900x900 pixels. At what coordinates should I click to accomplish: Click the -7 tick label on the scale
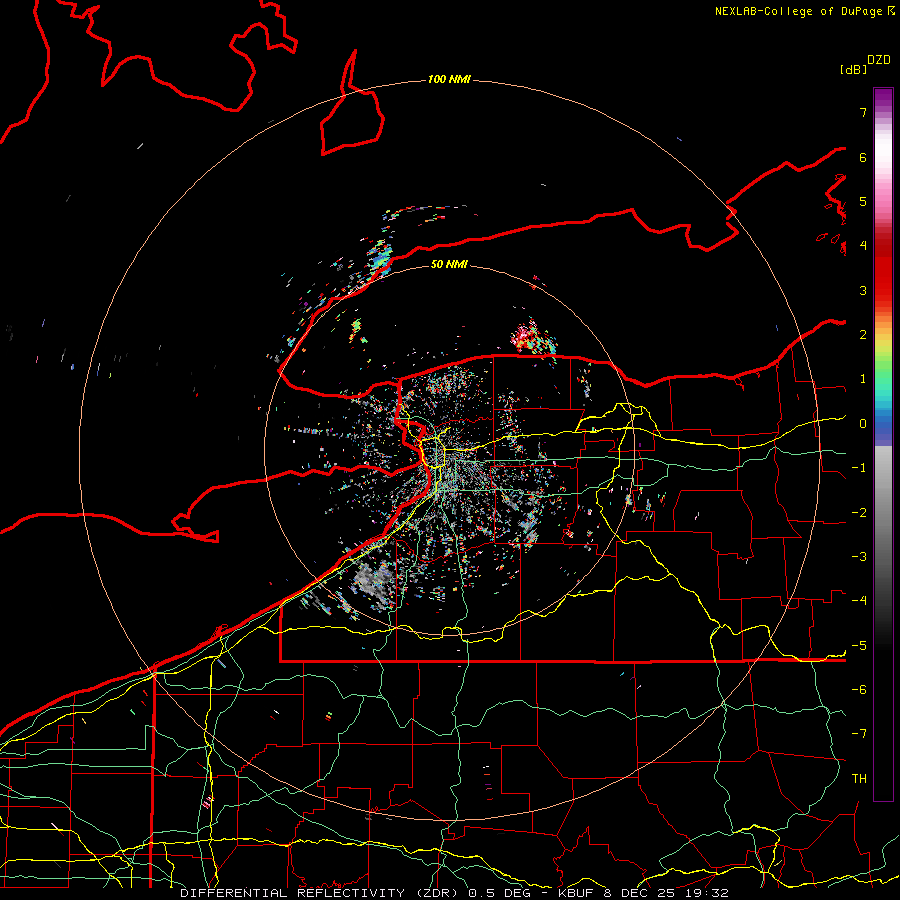point(859,734)
